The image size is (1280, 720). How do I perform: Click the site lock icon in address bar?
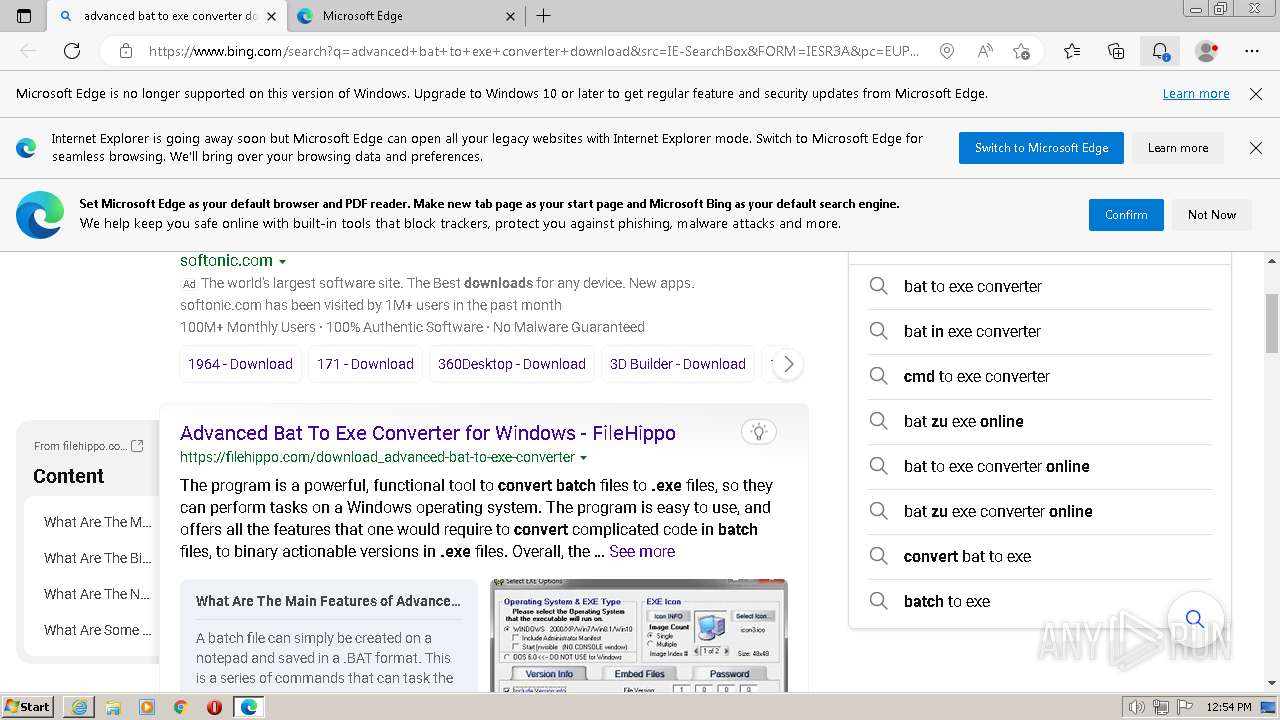pyautogui.click(x=125, y=51)
